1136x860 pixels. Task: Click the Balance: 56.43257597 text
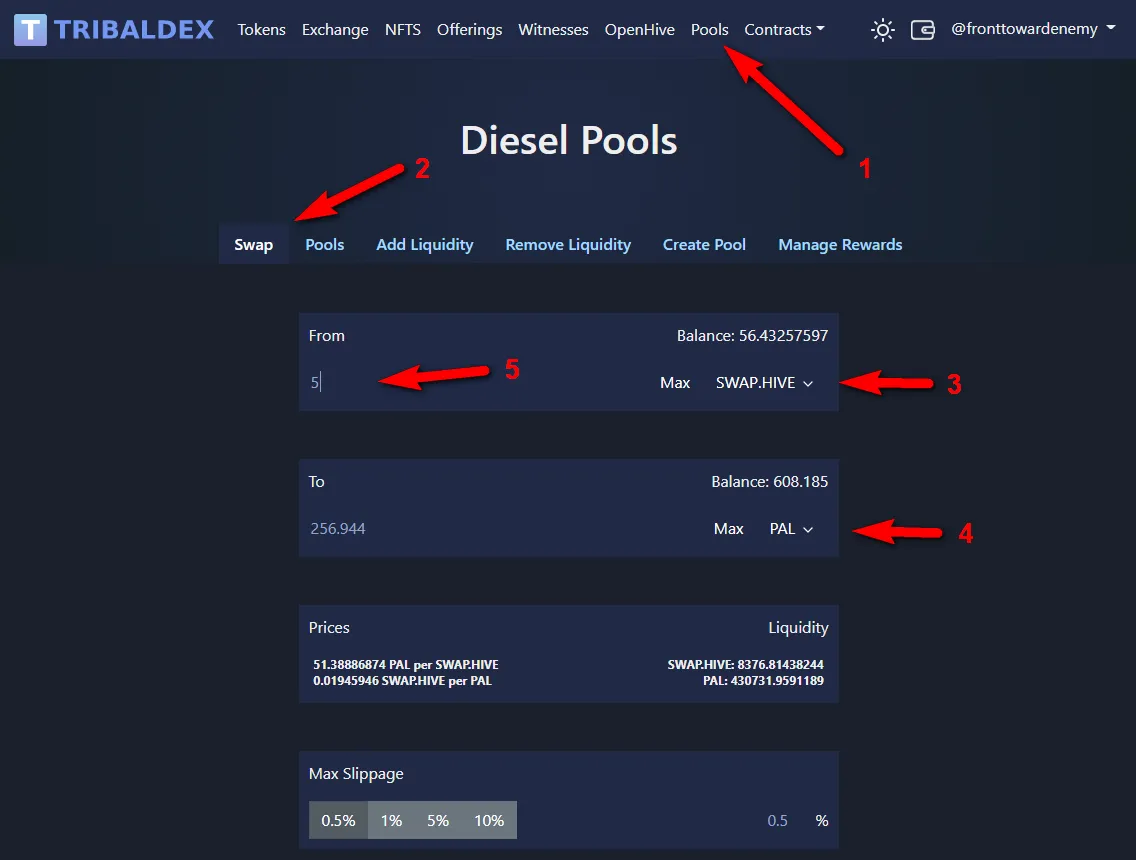752,335
